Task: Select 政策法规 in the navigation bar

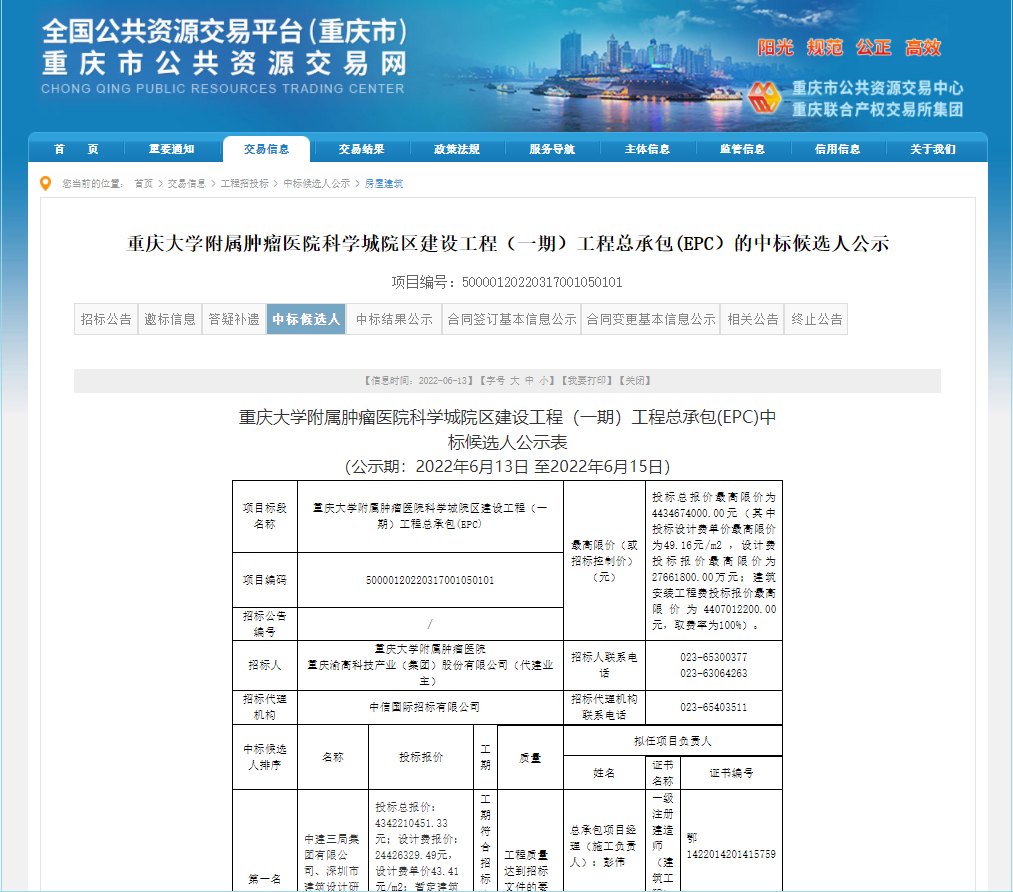Action: [x=456, y=149]
